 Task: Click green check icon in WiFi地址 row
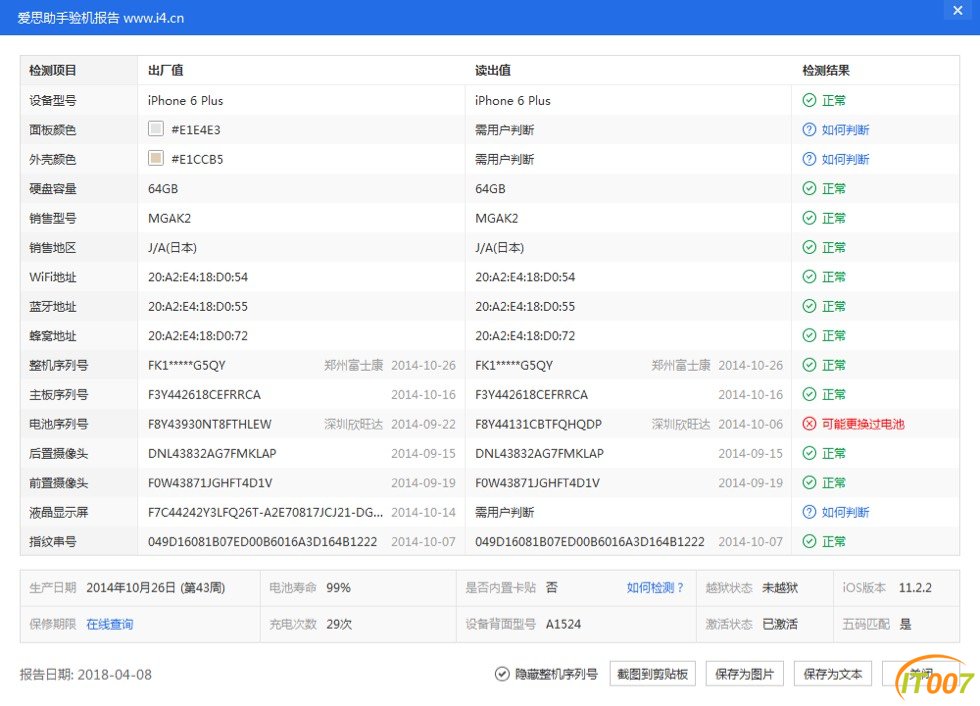point(809,277)
